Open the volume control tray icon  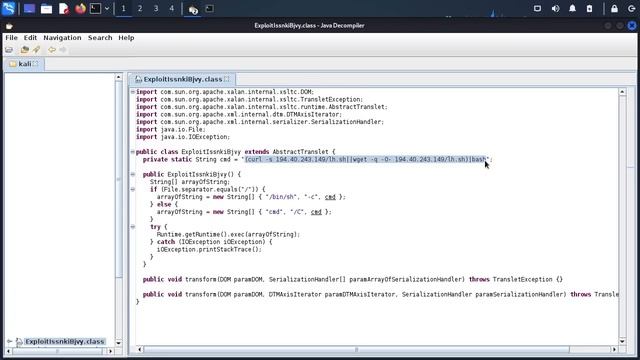[x=556, y=9]
